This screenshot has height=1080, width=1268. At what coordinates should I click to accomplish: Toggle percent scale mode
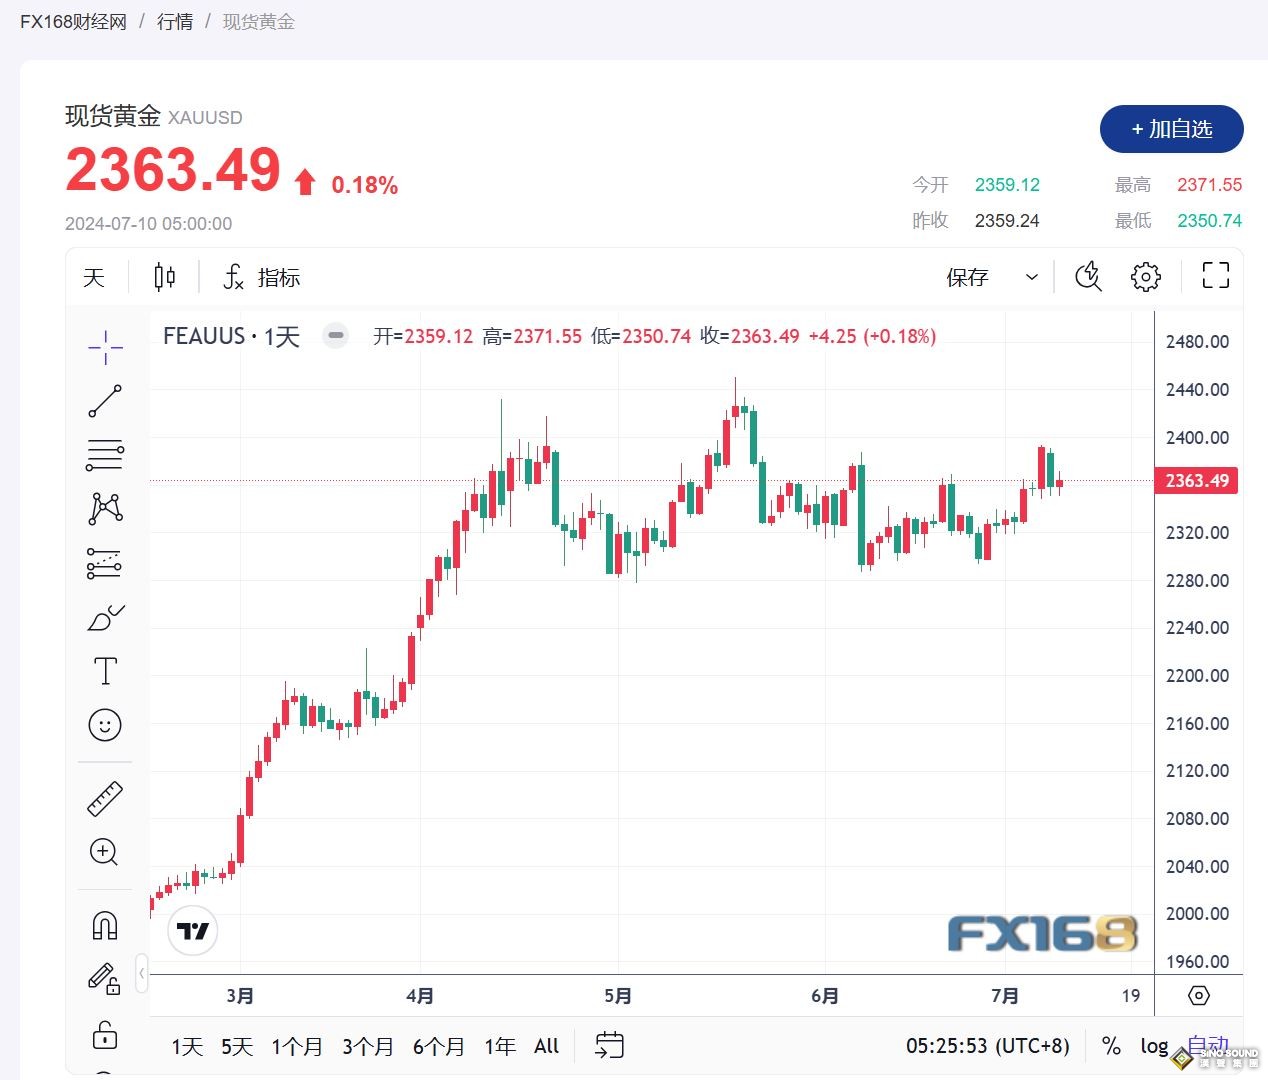click(x=1111, y=1047)
